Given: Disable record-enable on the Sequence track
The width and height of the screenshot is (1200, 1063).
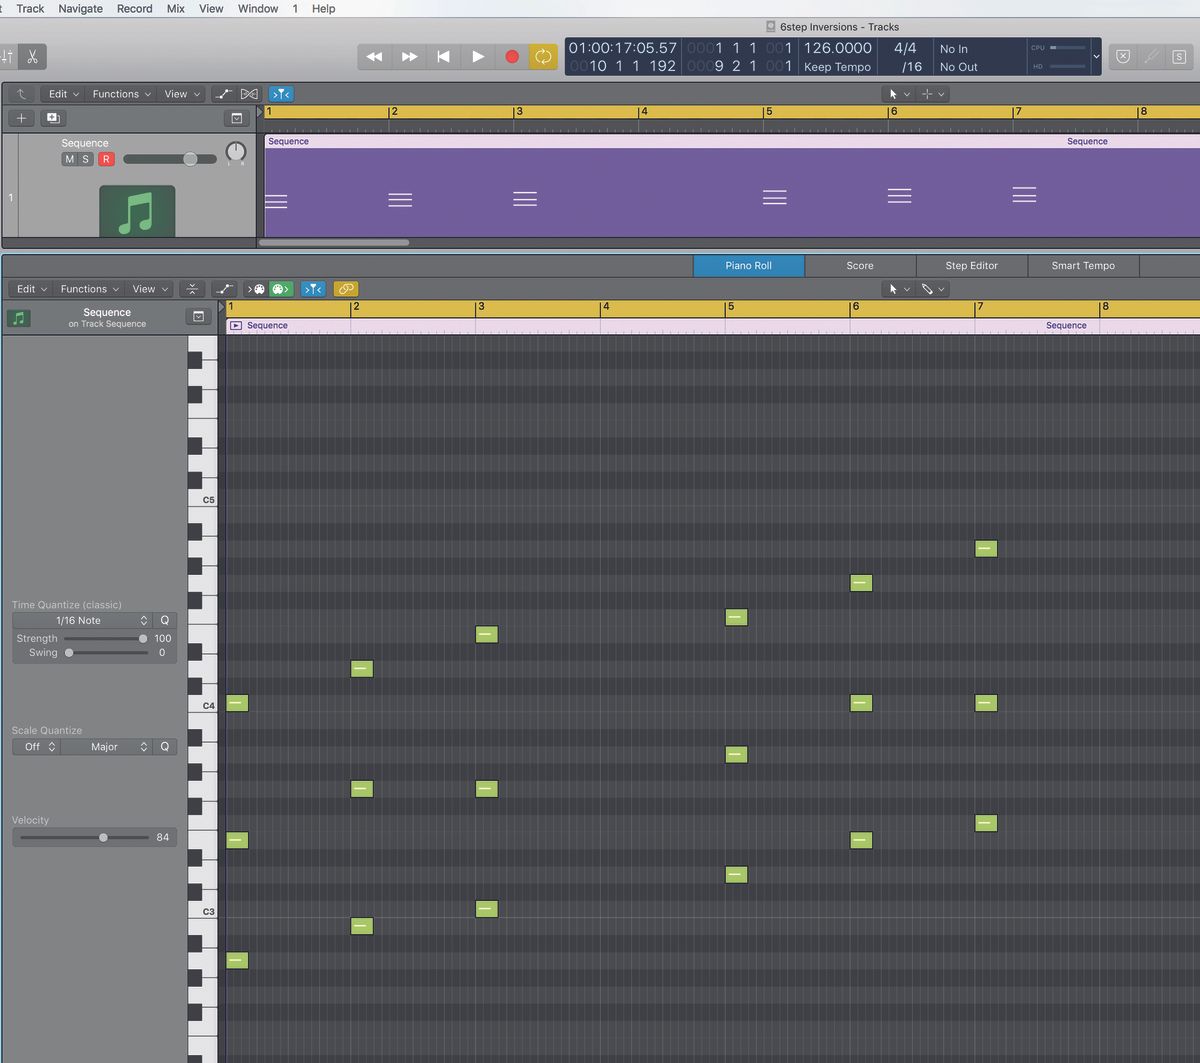Looking at the screenshot, I should pyautogui.click(x=106, y=158).
